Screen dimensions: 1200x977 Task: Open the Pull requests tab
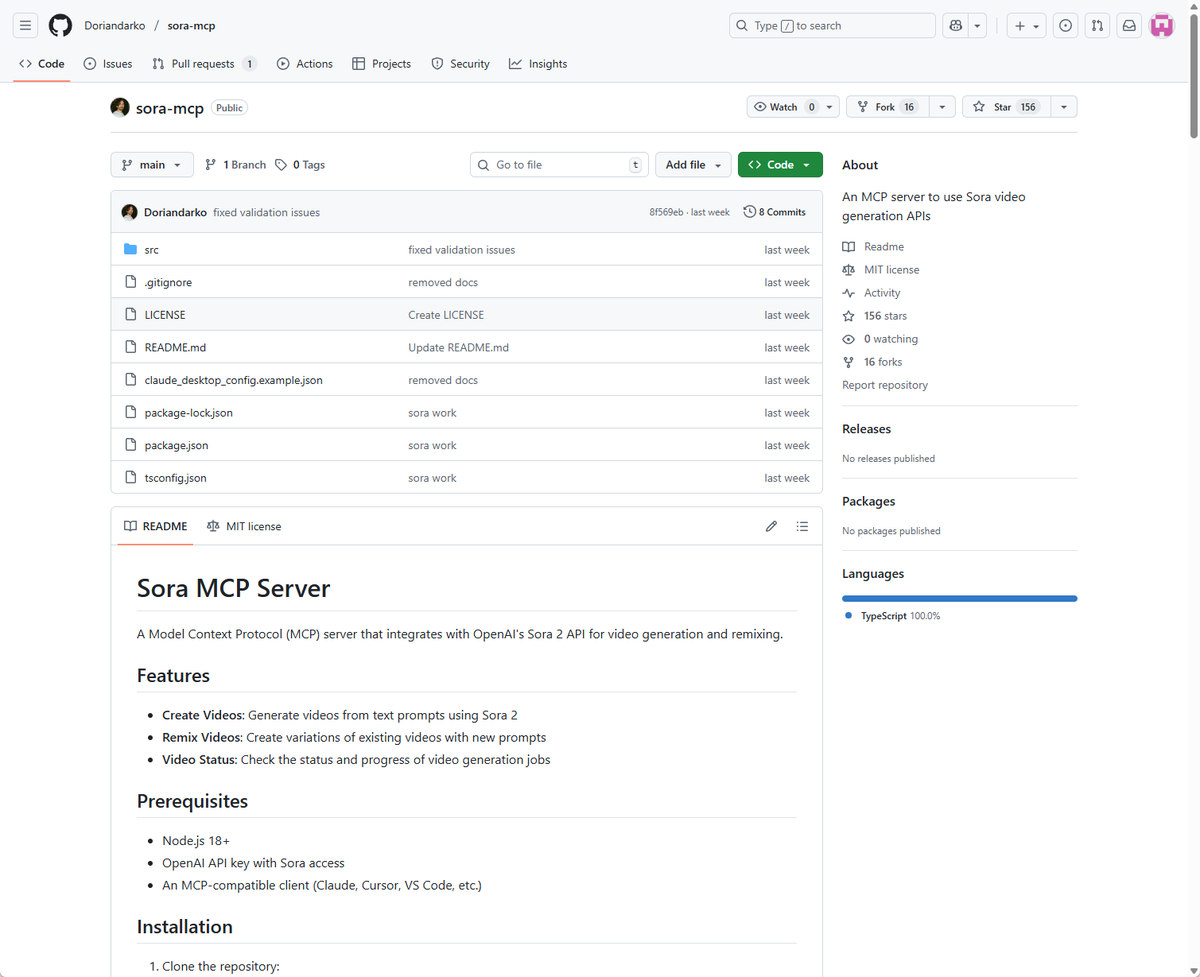click(x=204, y=64)
